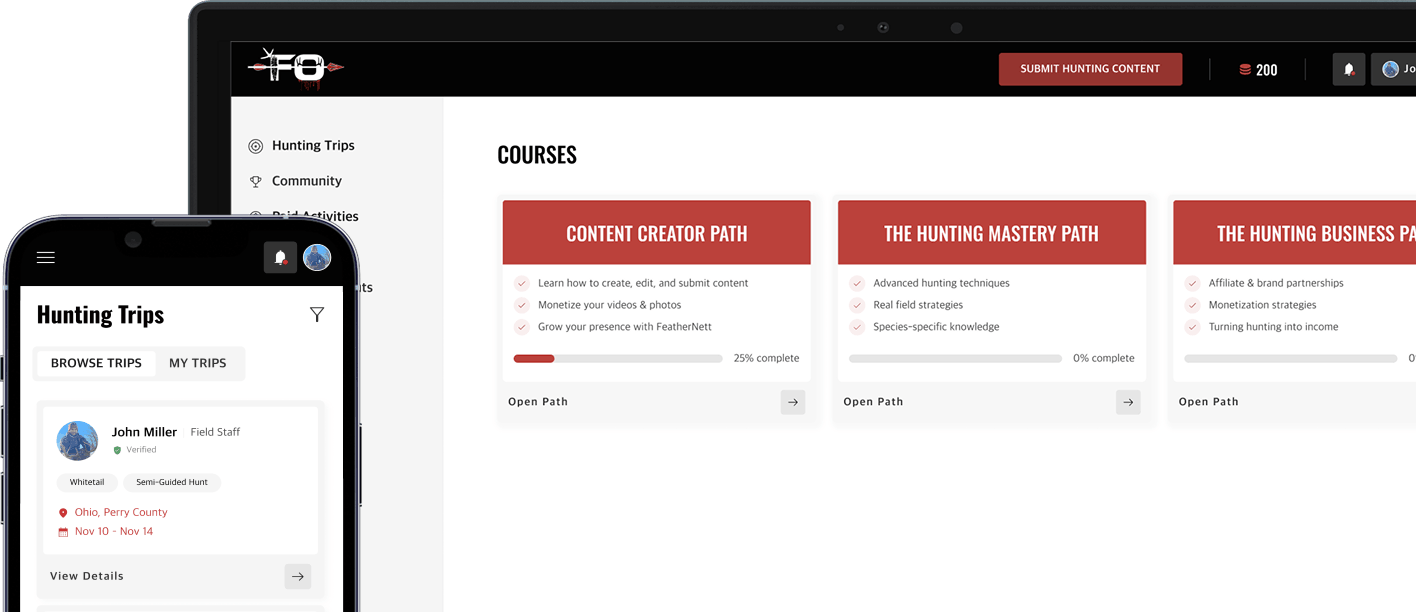Screen dimensions: 1416x612
Task: Click the 25% complete progress bar
Action: click(x=618, y=358)
